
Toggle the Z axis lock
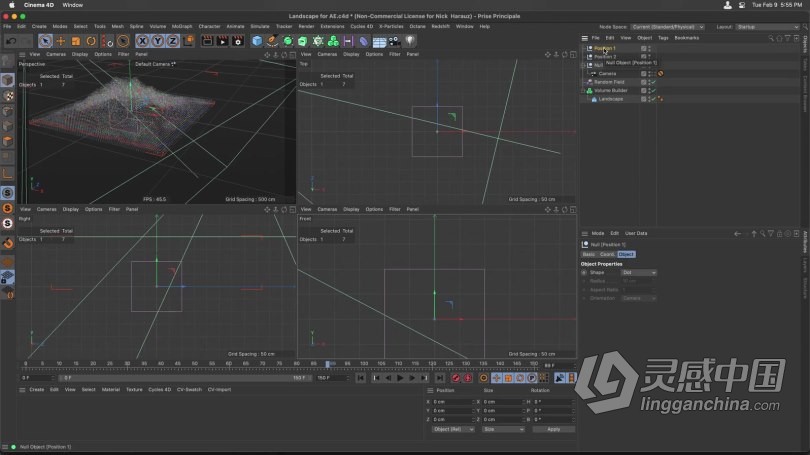coord(173,41)
